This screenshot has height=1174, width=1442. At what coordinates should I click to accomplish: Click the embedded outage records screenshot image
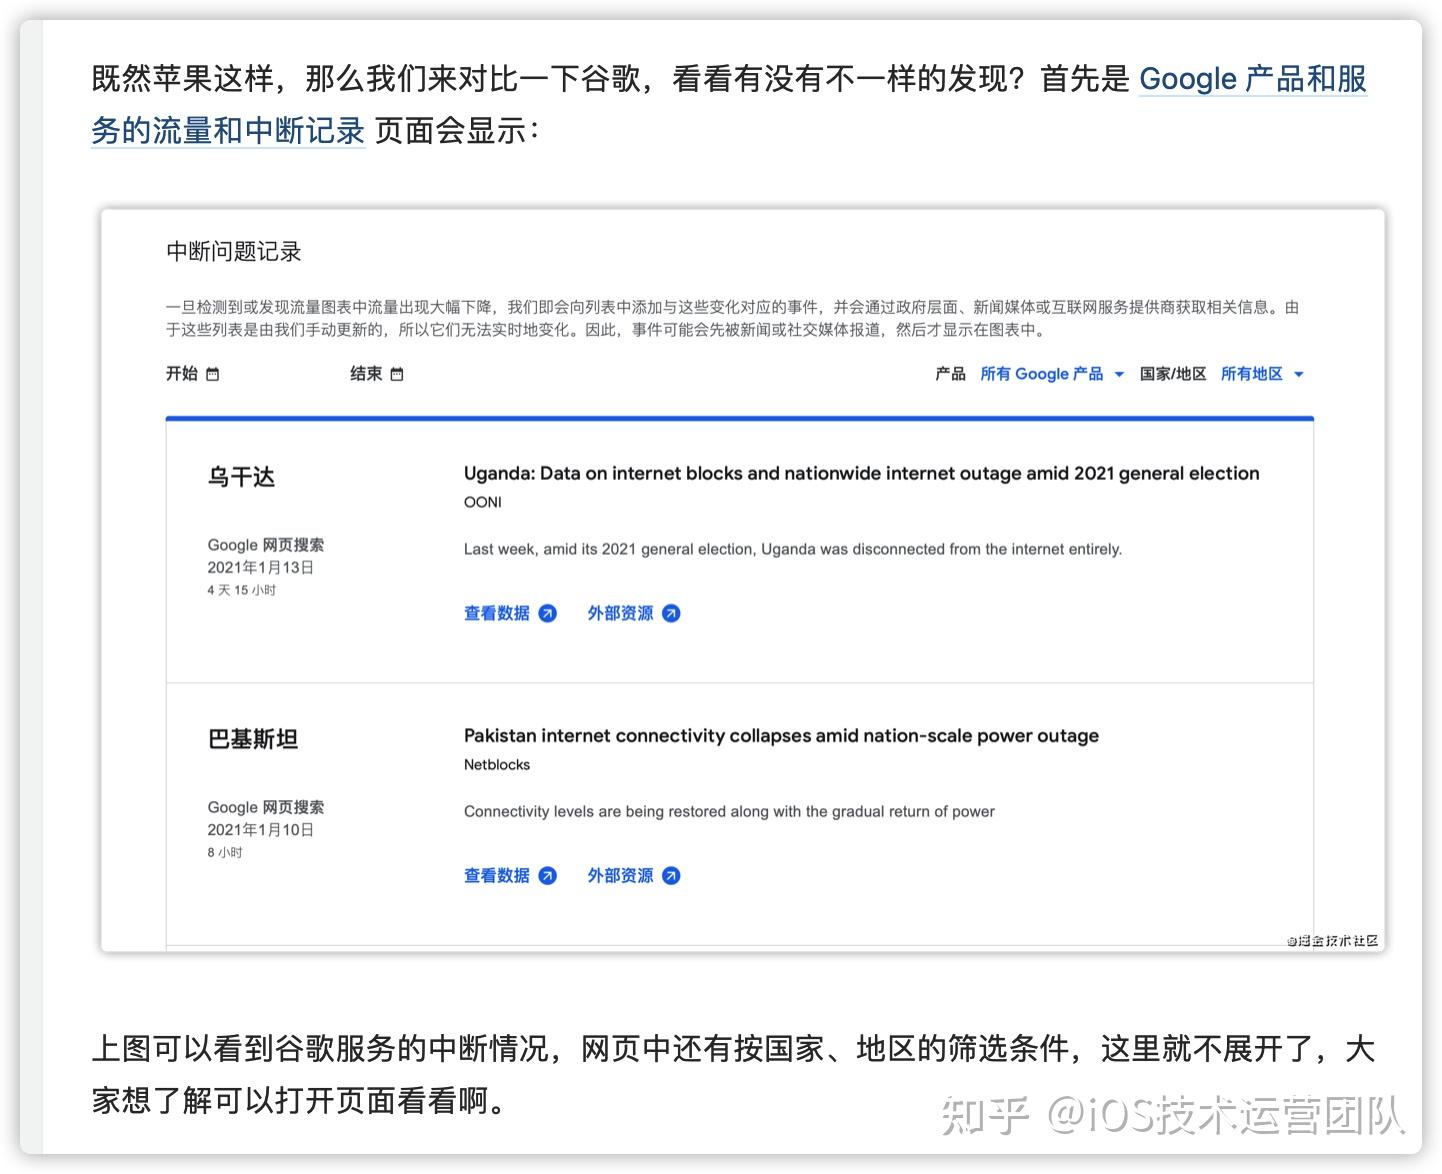[742, 580]
